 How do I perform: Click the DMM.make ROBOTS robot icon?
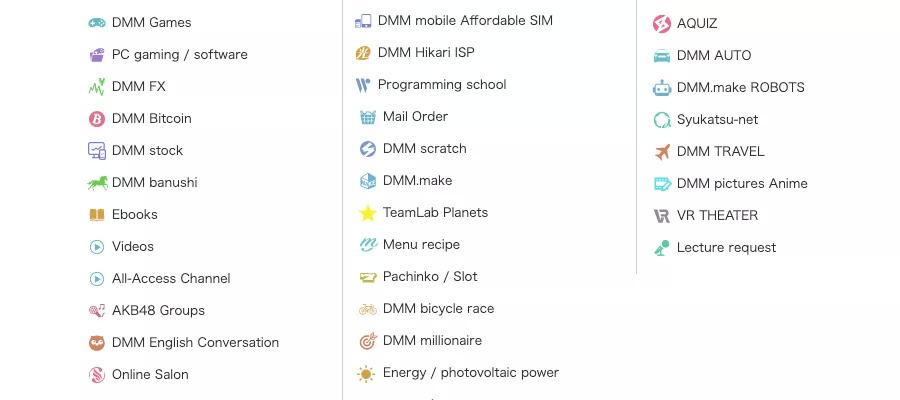coord(662,88)
